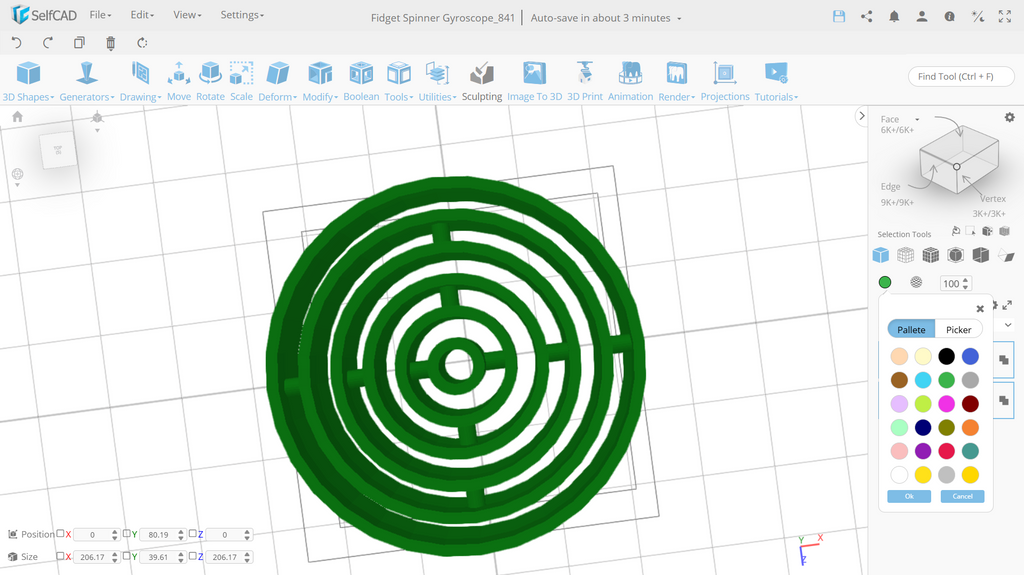Image resolution: width=1024 pixels, height=575 pixels.
Task: Click the texture sphere icon
Action: (x=916, y=282)
